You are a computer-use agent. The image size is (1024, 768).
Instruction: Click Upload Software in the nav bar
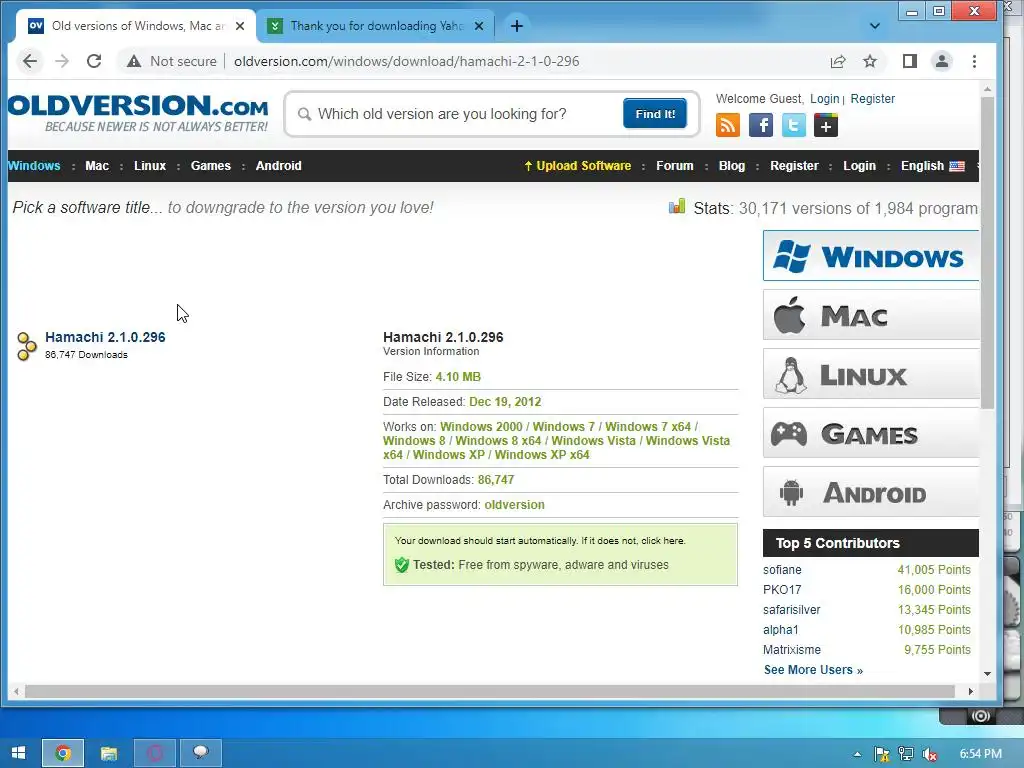[x=577, y=166]
